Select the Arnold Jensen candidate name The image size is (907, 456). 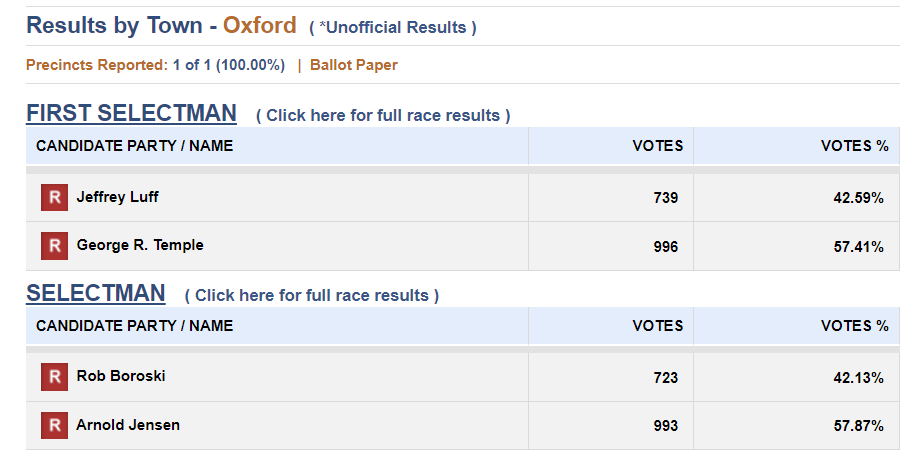(128, 425)
